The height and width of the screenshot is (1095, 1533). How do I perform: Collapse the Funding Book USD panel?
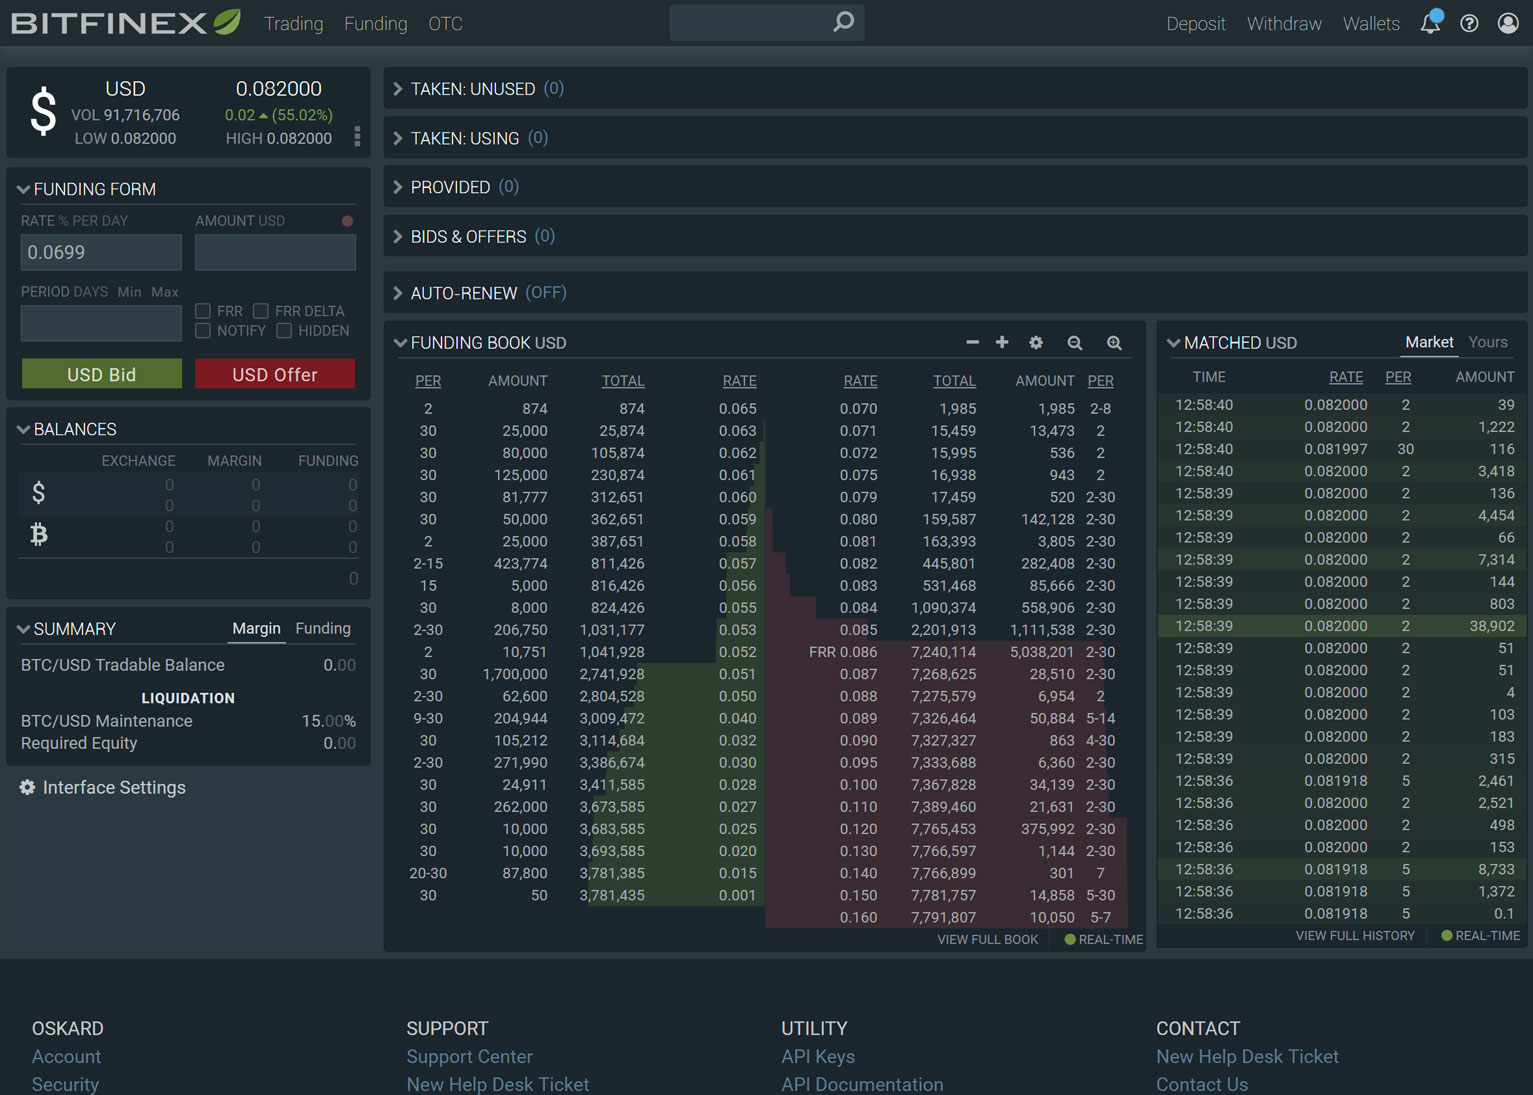pyautogui.click(x=400, y=343)
